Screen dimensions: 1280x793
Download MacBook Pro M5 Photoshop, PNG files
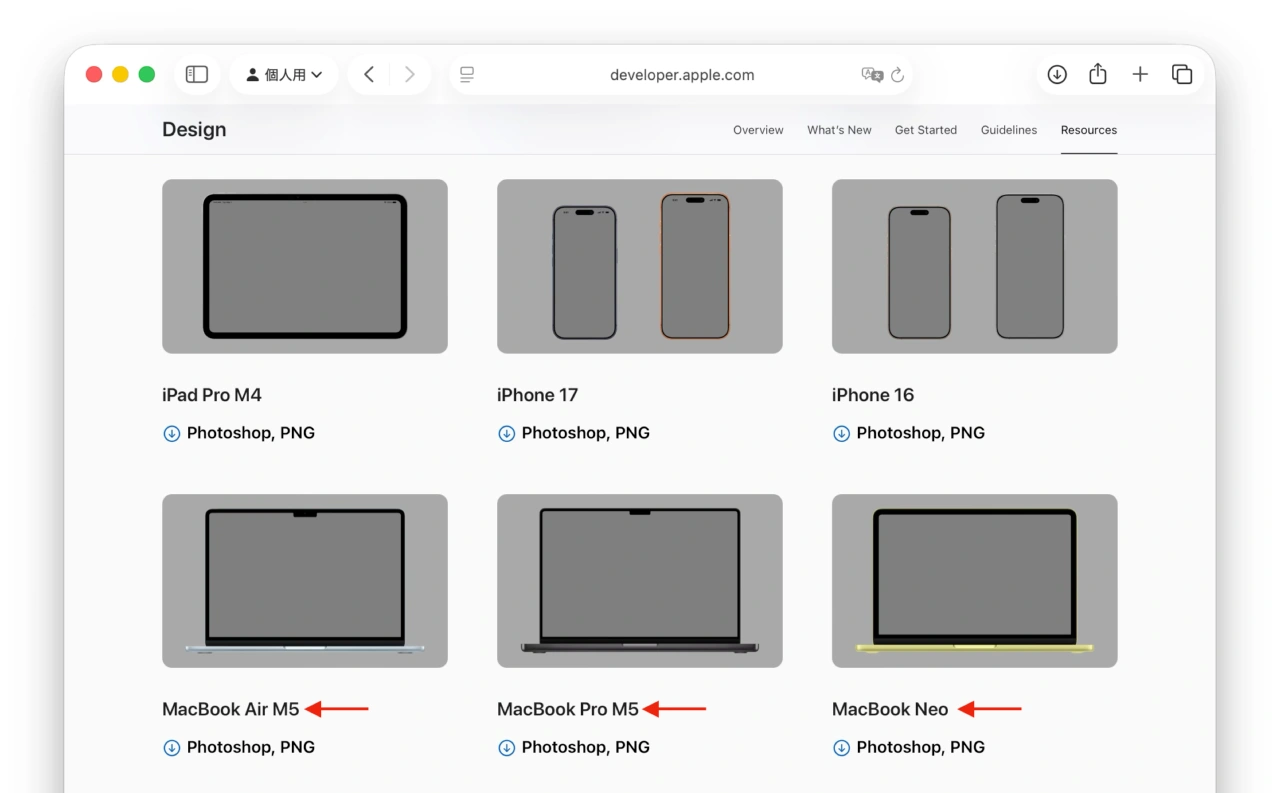point(575,747)
